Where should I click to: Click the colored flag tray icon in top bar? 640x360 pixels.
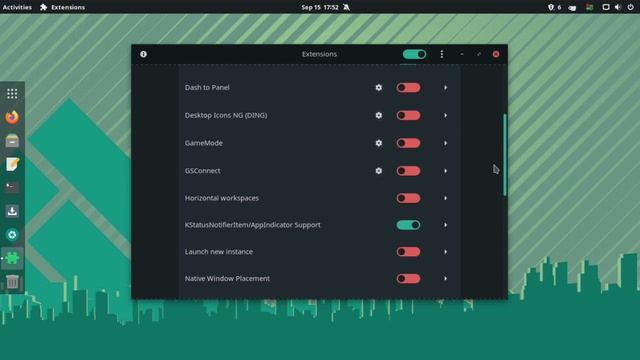click(x=589, y=7)
